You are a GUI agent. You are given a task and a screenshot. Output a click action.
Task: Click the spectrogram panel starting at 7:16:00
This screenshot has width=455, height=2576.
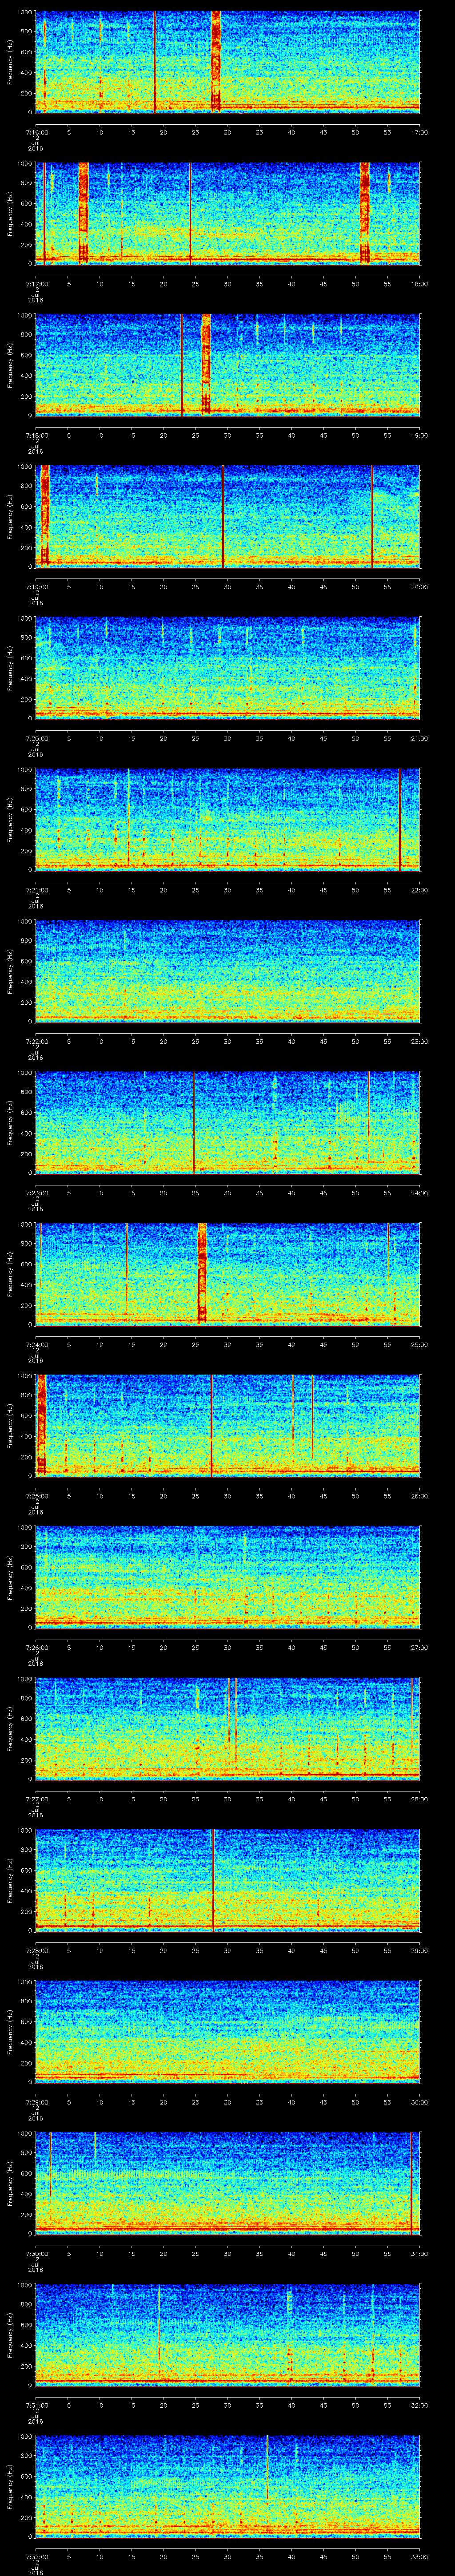227,62
